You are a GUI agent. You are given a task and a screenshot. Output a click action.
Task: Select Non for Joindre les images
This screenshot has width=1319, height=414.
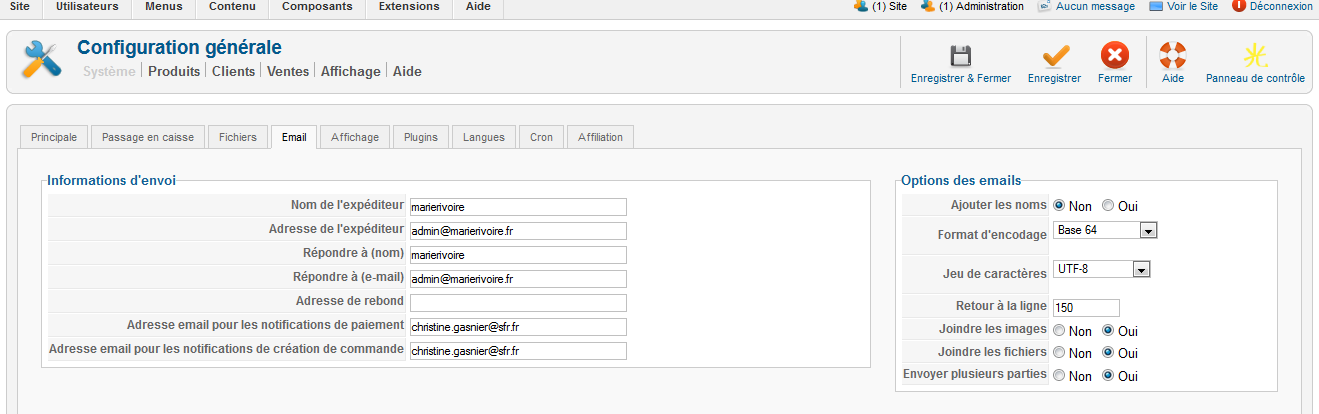(1059, 331)
